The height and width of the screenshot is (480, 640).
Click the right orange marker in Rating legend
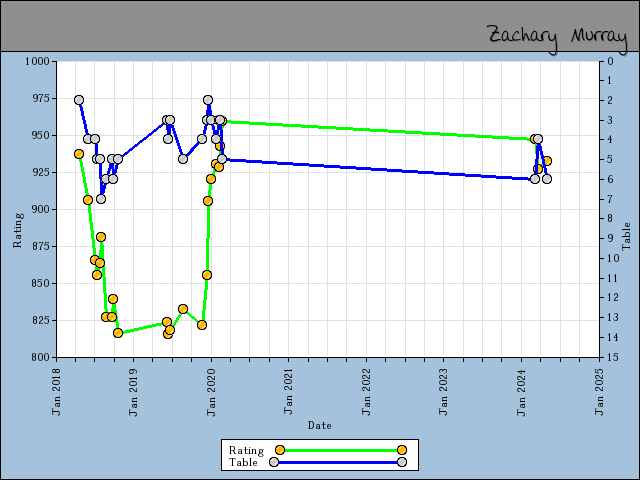point(402,450)
